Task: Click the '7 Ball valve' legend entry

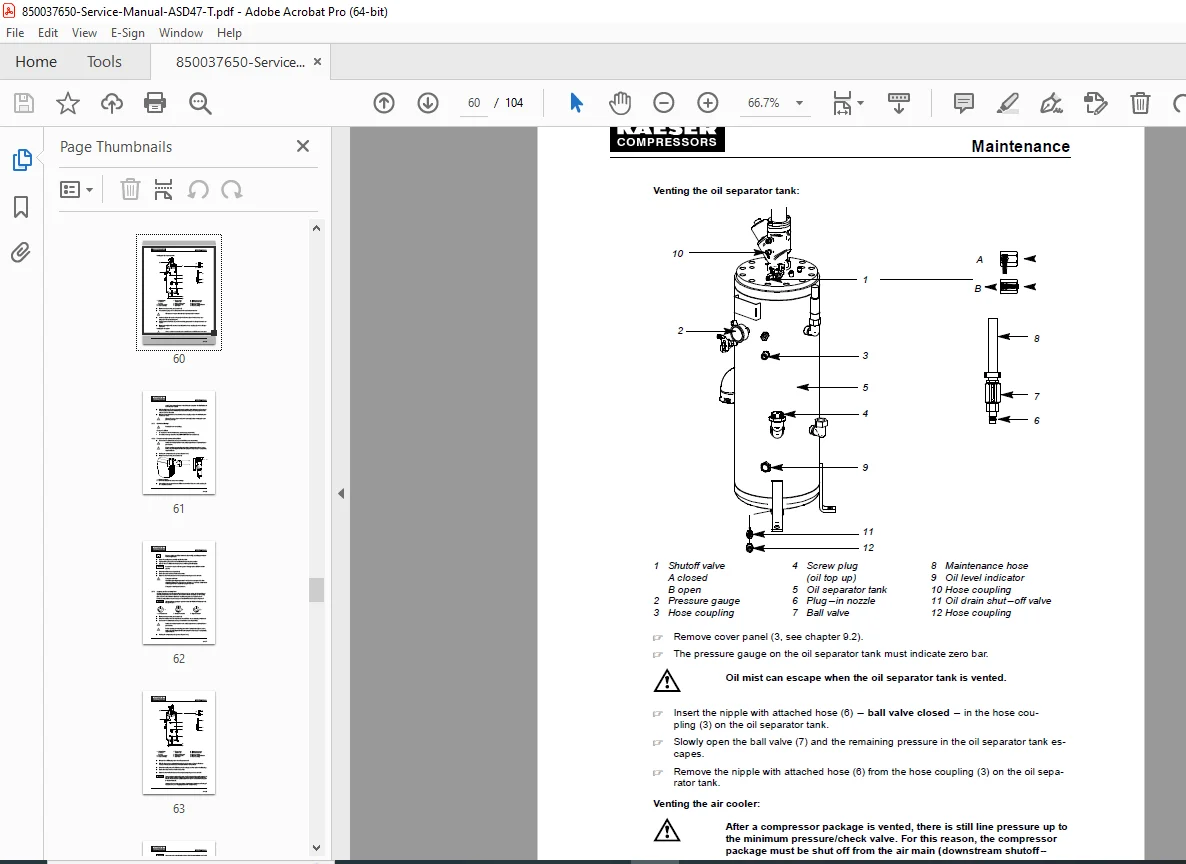Action: tap(821, 613)
